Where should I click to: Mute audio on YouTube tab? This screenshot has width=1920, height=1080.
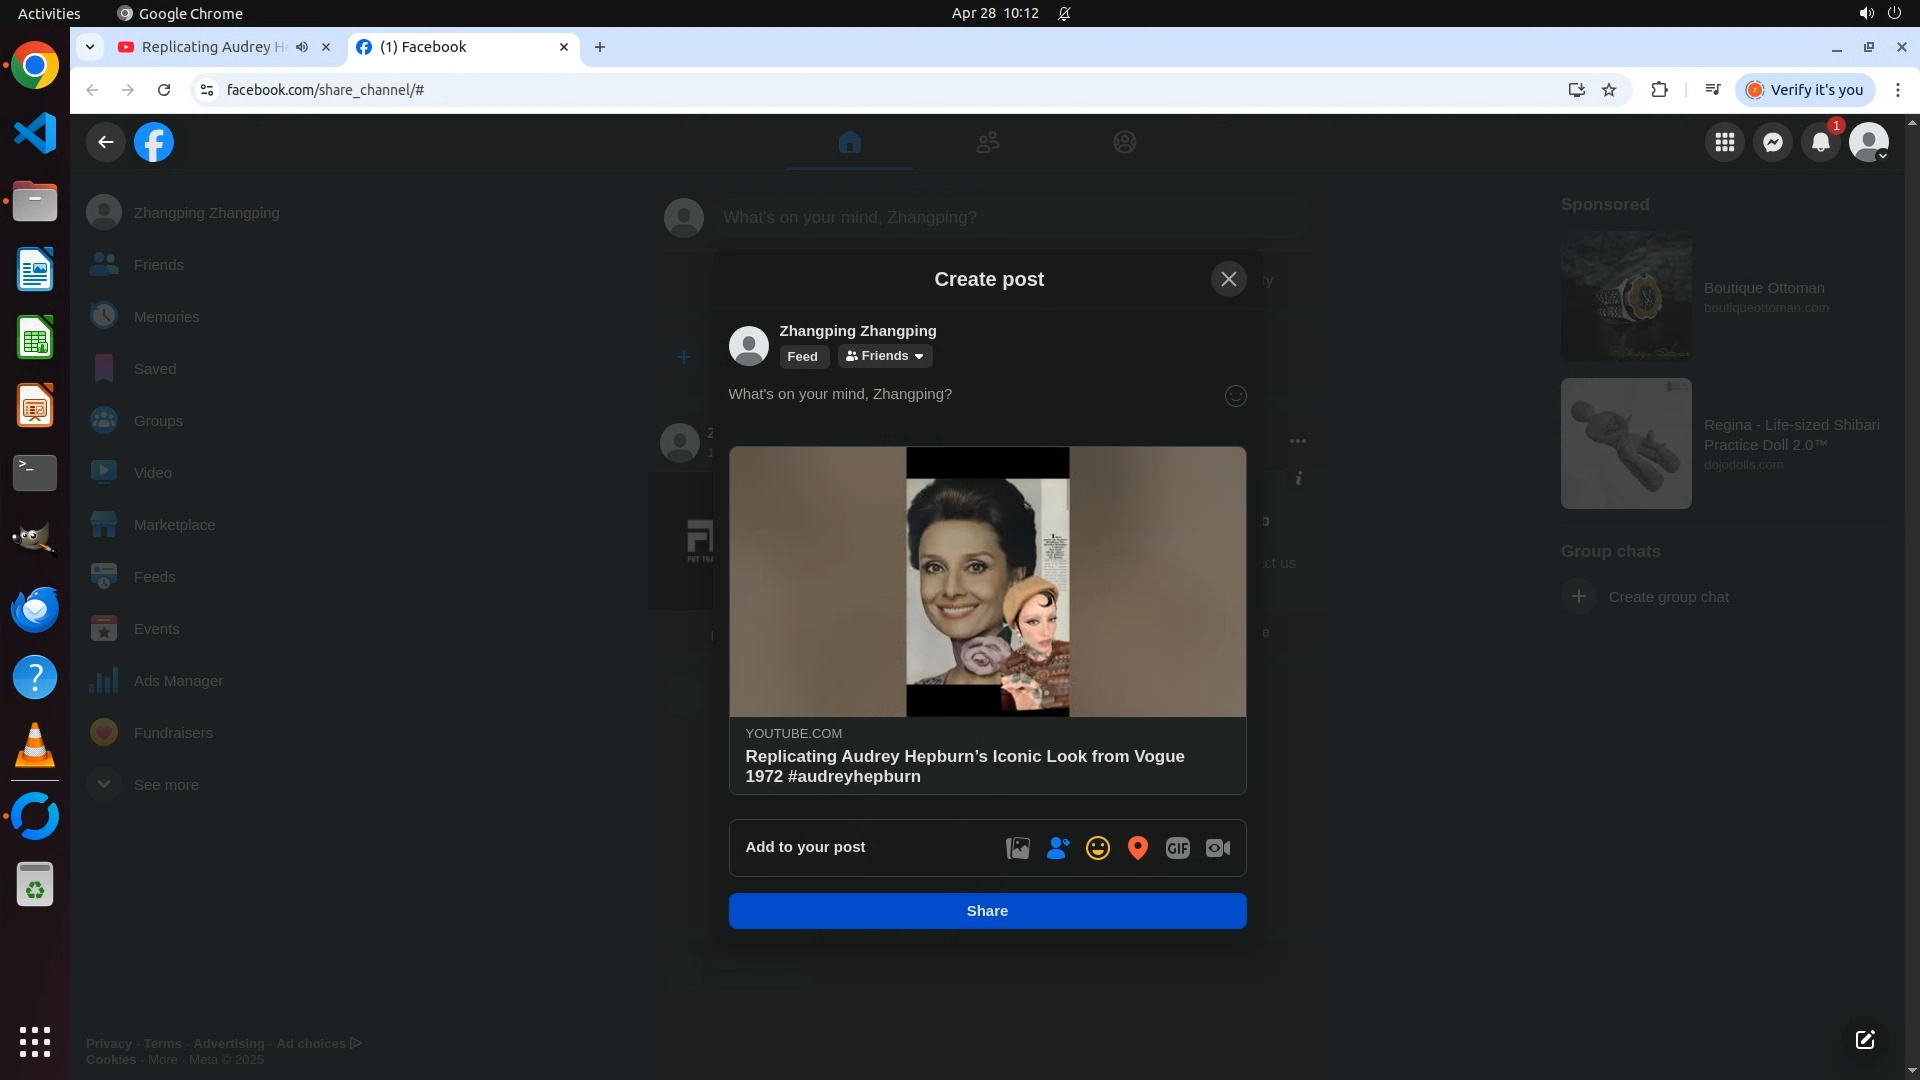click(x=301, y=47)
